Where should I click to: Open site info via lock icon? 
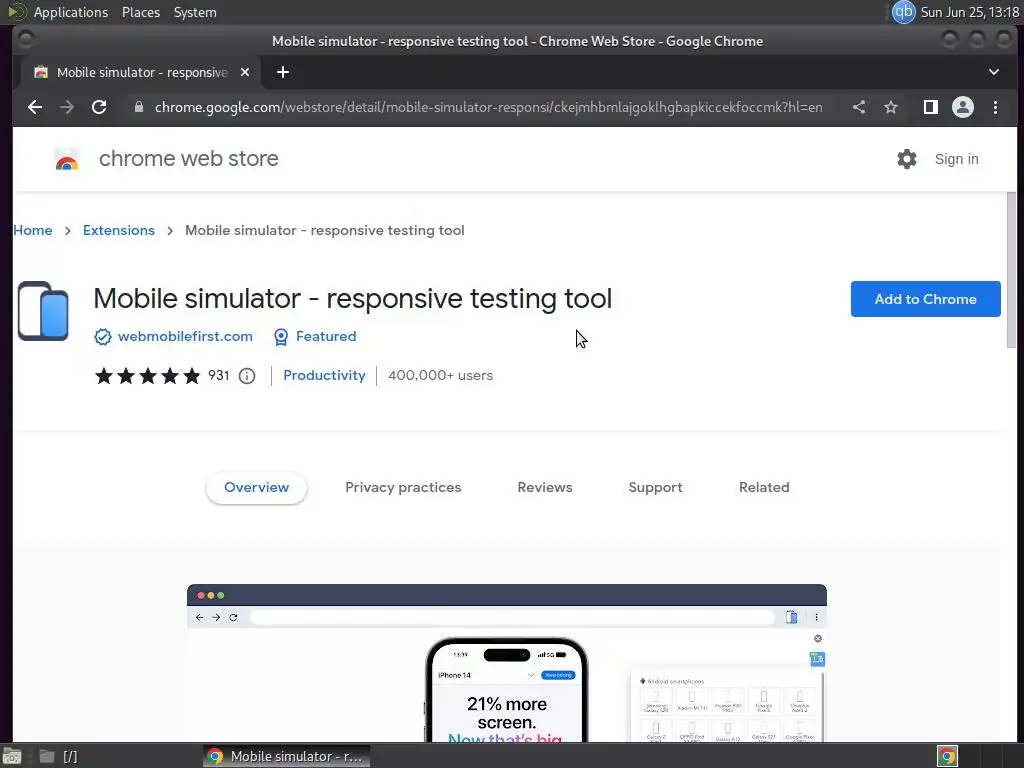point(138,107)
